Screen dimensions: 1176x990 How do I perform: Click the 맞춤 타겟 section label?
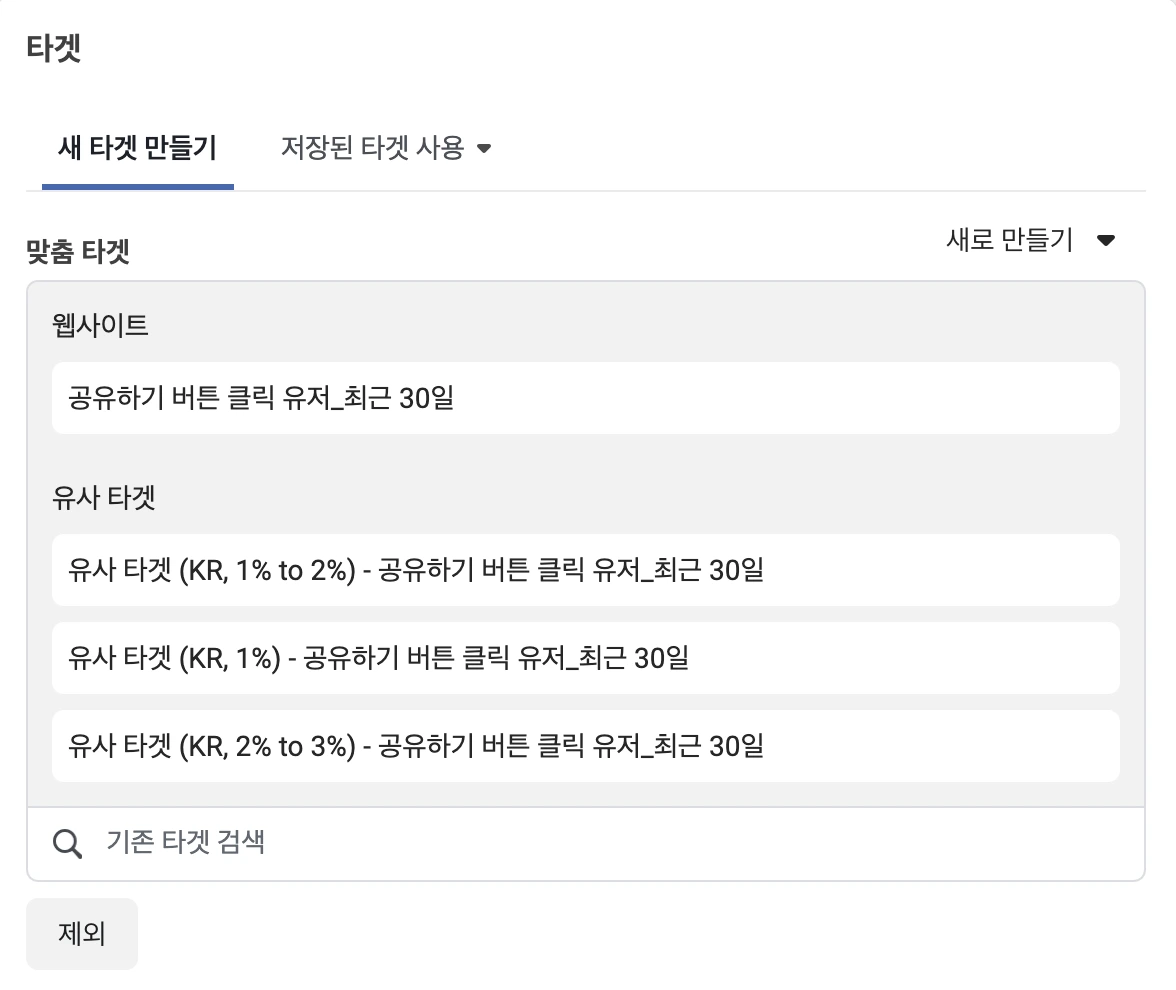pos(78,250)
